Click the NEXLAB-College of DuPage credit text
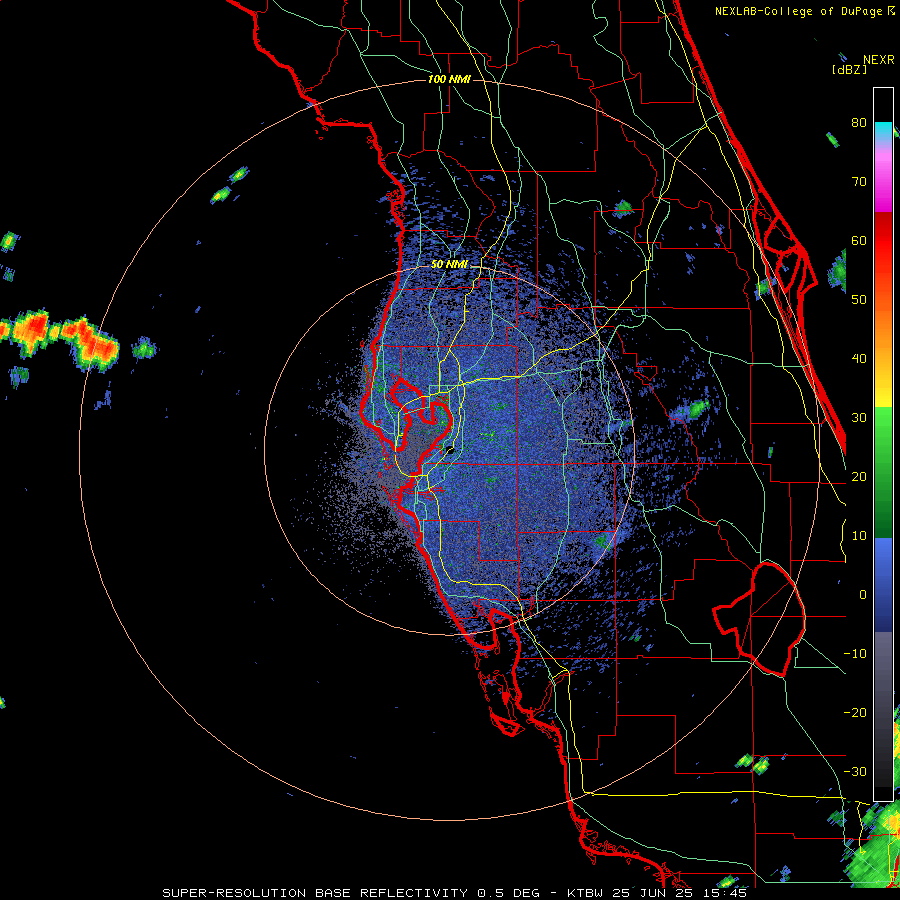Image resolution: width=900 pixels, height=900 pixels. click(x=804, y=11)
